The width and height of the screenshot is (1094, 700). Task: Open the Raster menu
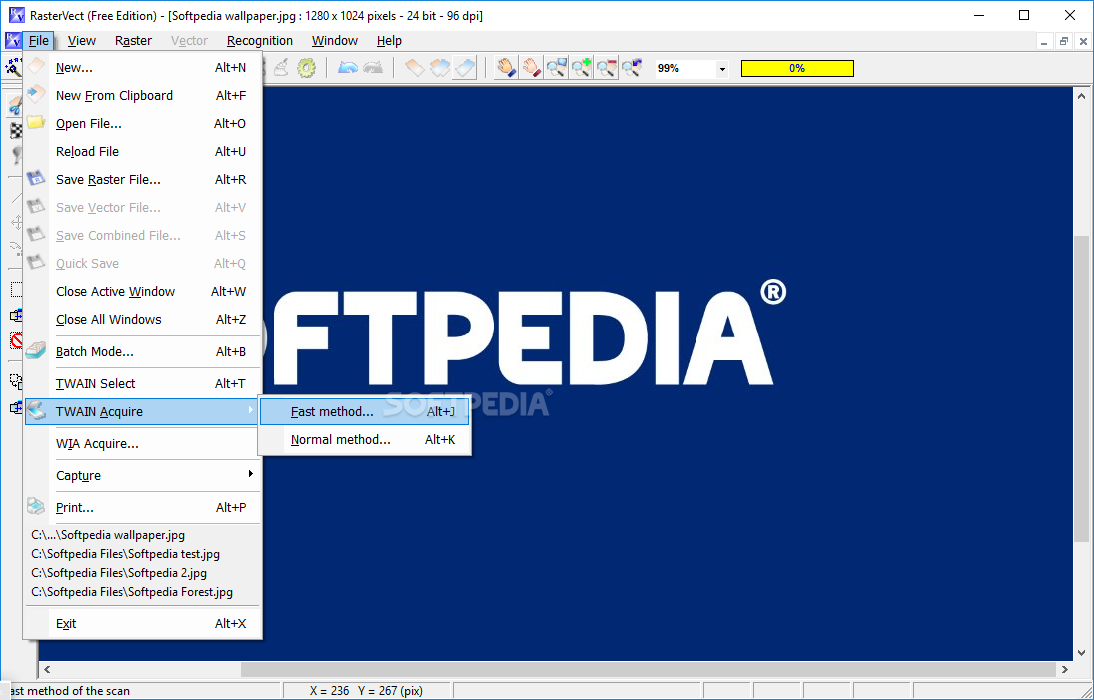point(133,40)
